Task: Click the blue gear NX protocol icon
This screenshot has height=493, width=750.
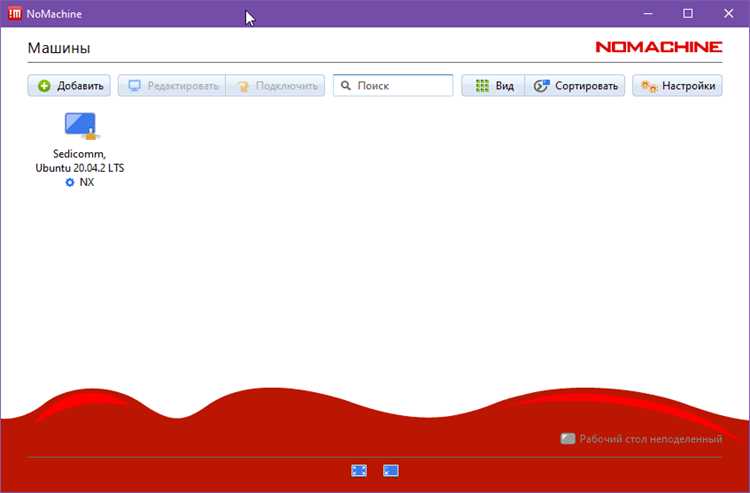Action: pyautogui.click(x=70, y=182)
